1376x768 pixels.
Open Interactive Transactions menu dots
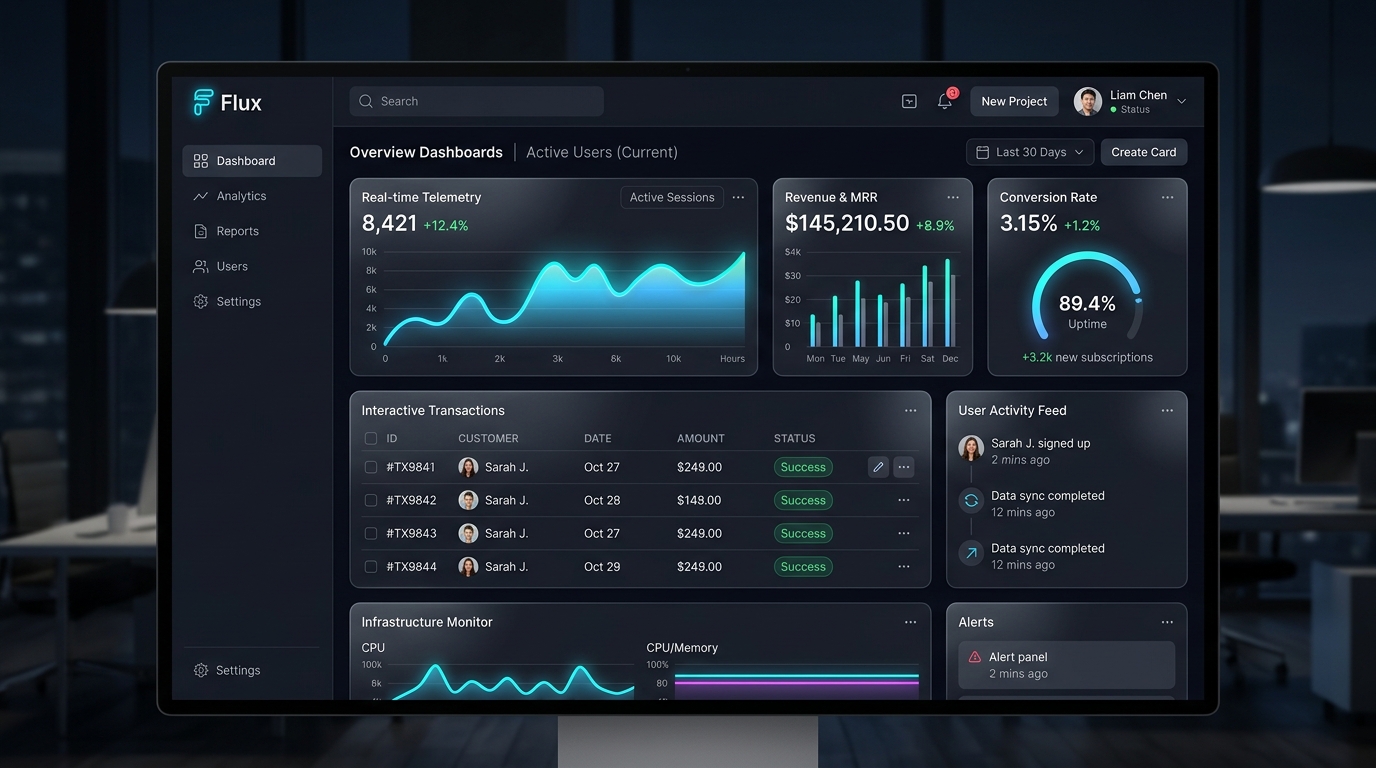pos(910,410)
